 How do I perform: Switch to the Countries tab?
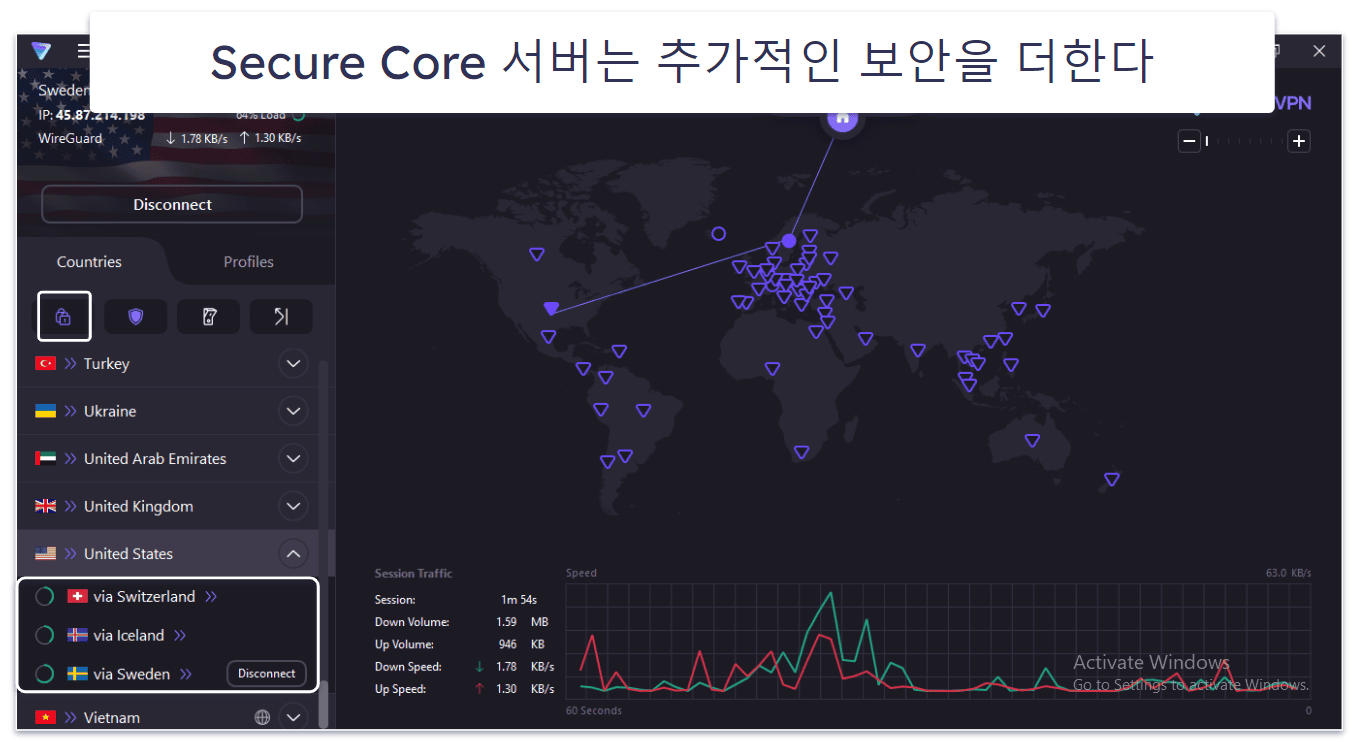(x=89, y=262)
